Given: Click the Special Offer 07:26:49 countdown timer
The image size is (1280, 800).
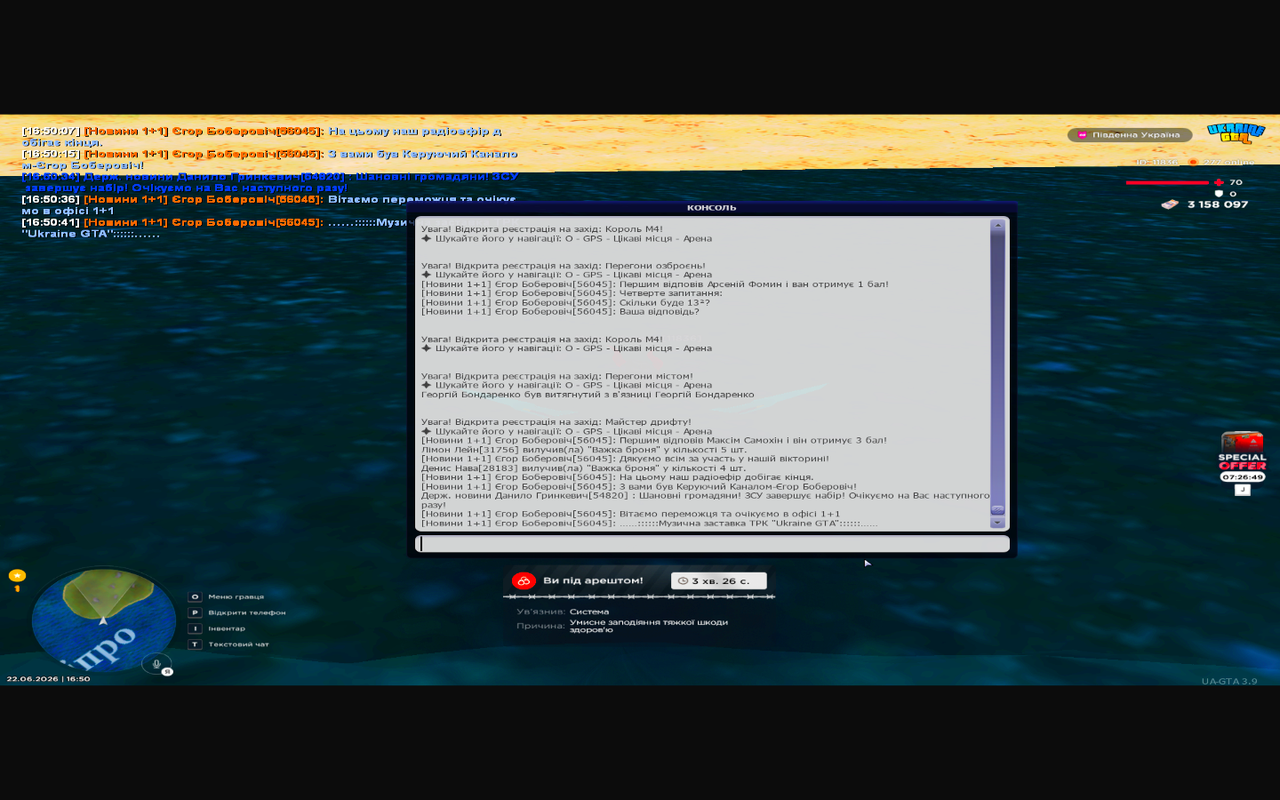Looking at the screenshot, I should [1242, 477].
